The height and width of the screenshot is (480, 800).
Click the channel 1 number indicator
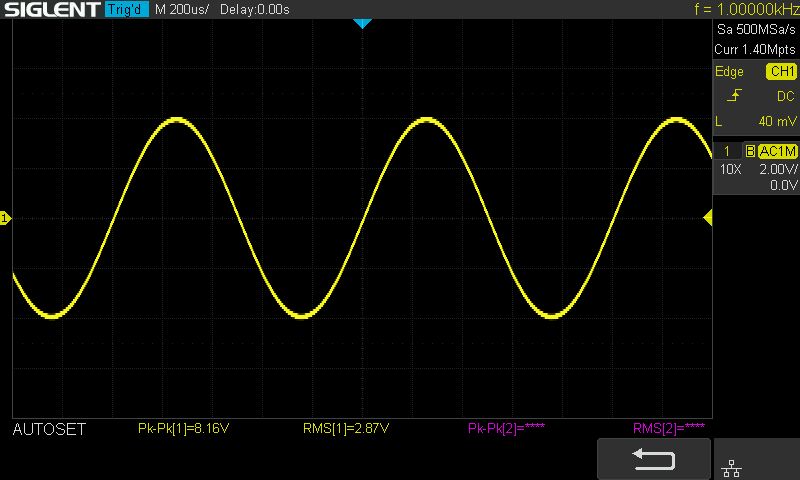point(727,151)
